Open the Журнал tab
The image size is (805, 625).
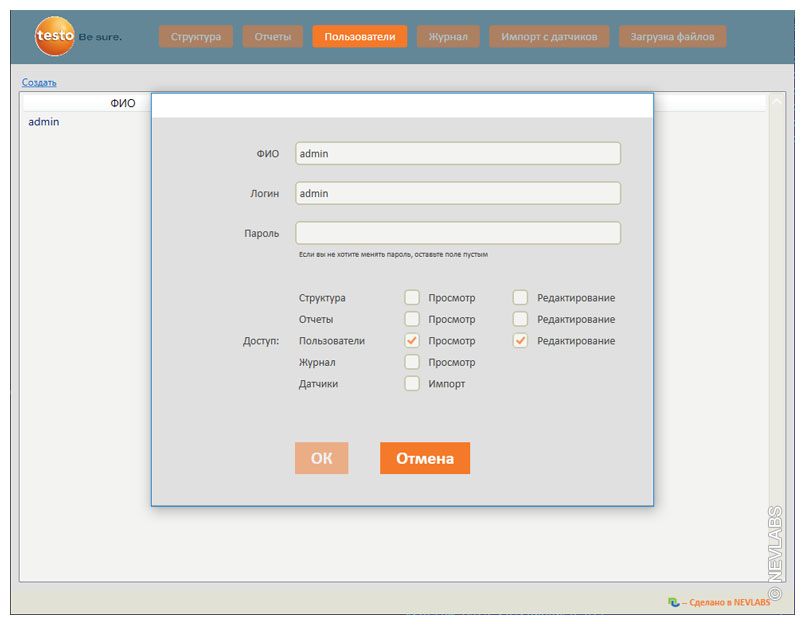click(x=448, y=37)
